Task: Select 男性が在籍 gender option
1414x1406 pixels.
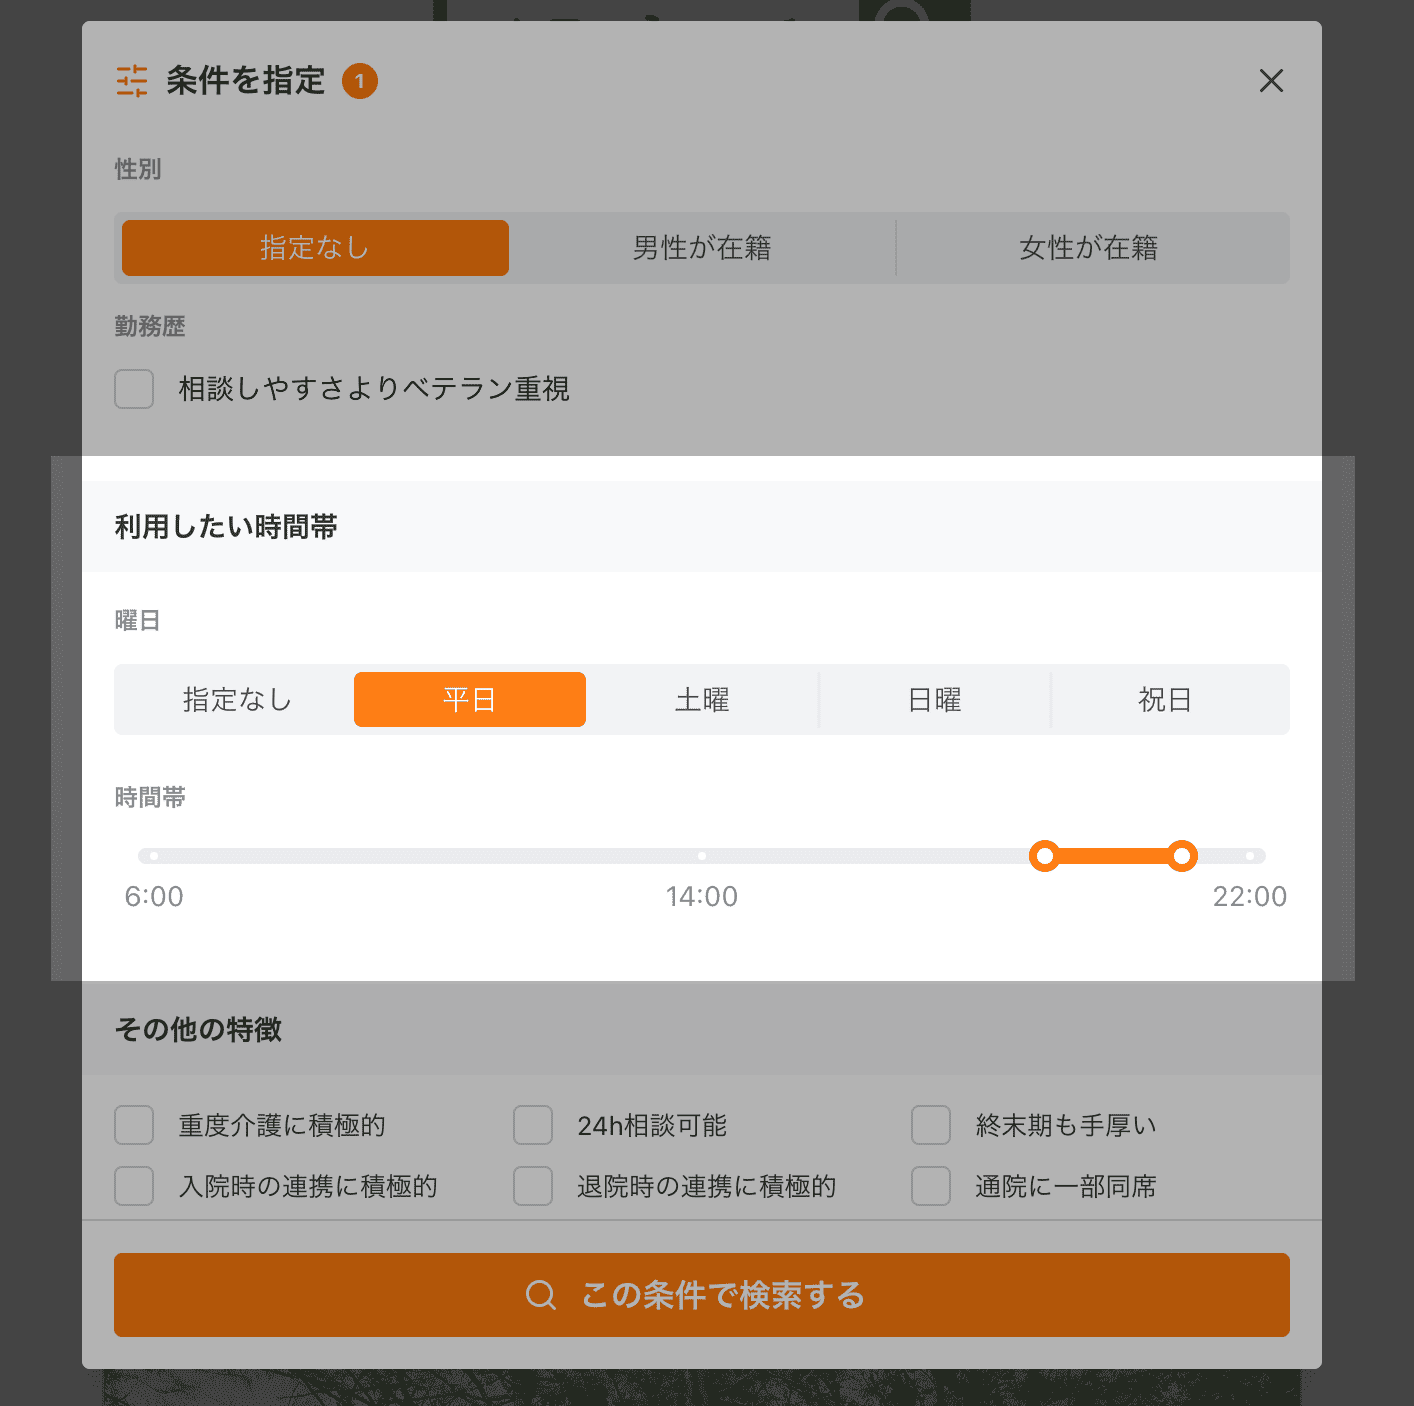Action: 702,248
